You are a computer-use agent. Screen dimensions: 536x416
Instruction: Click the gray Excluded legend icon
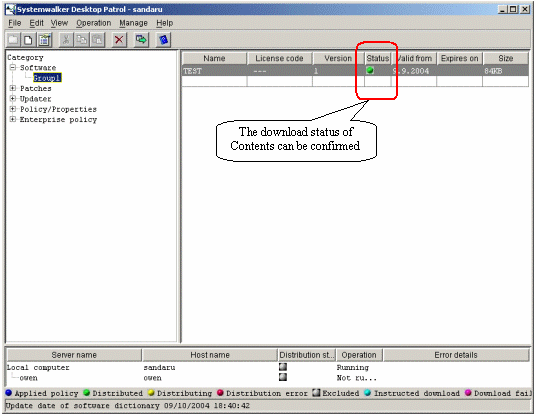(x=317, y=393)
